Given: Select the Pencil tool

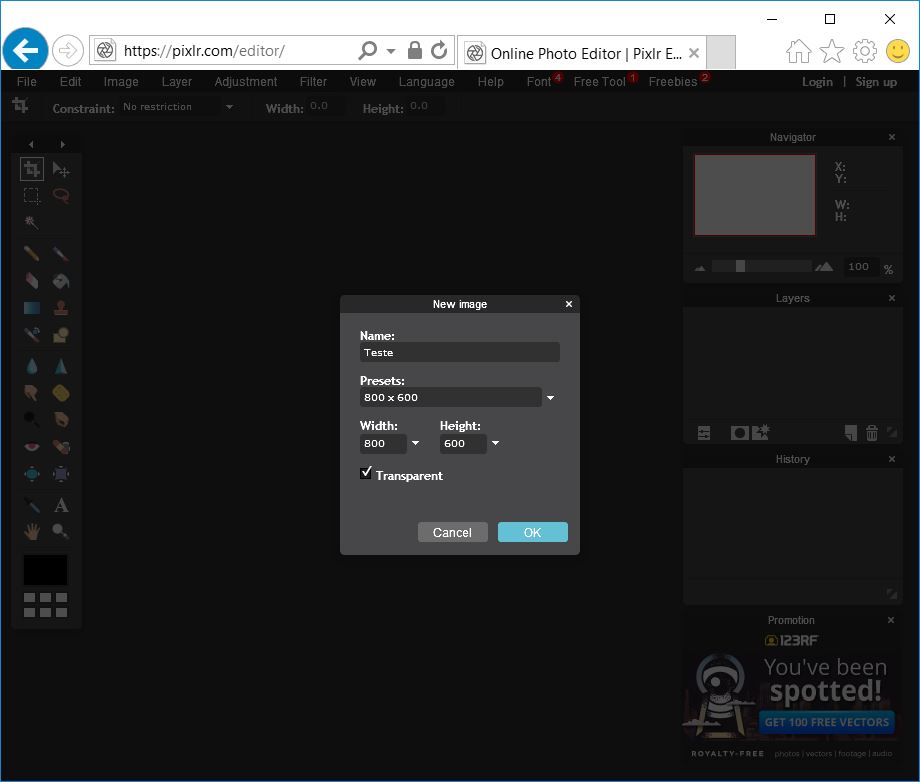Looking at the screenshot, I should click(32, 253).
